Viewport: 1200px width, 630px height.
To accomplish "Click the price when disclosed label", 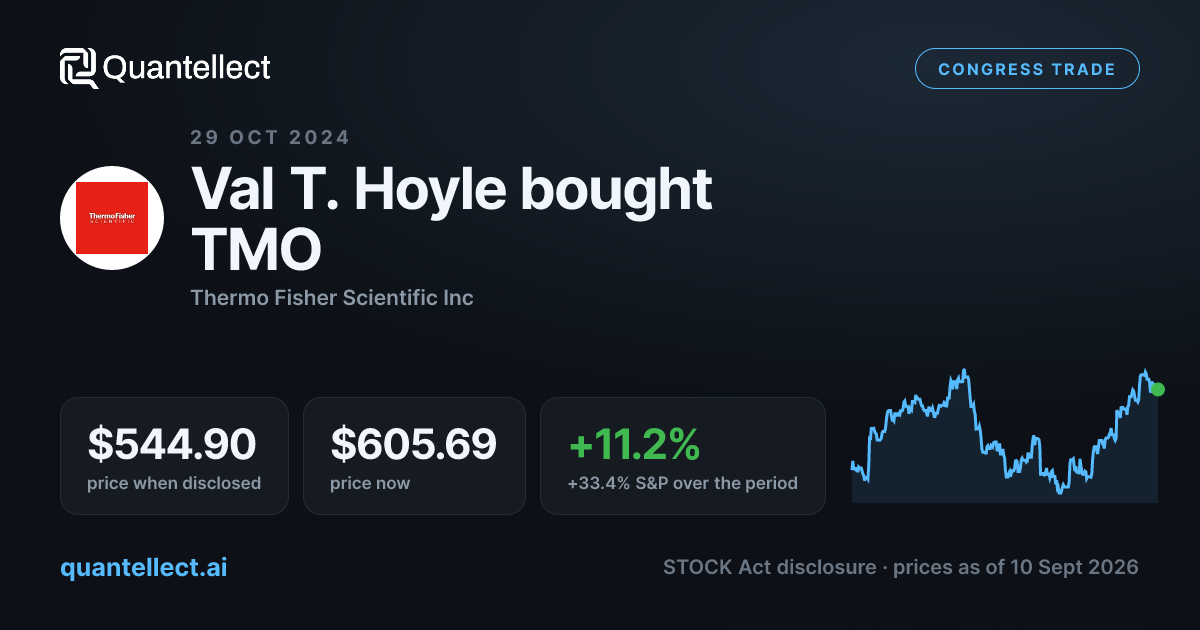I will tap(174, 483).
